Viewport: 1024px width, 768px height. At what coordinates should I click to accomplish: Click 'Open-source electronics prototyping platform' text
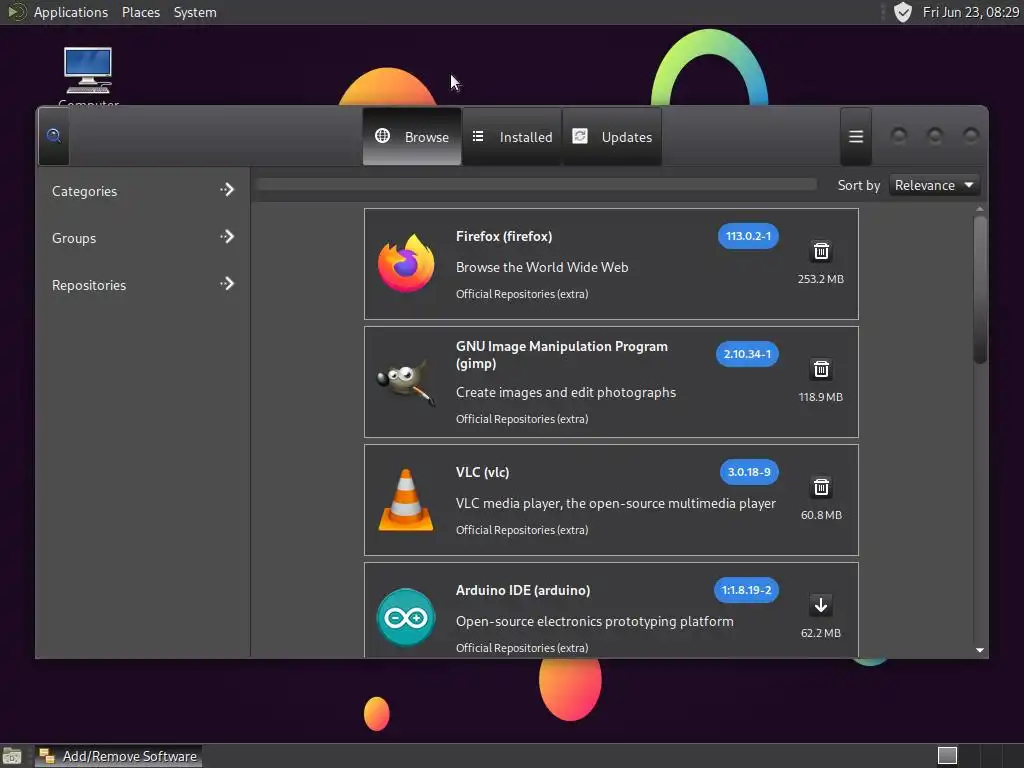[594, 621]
